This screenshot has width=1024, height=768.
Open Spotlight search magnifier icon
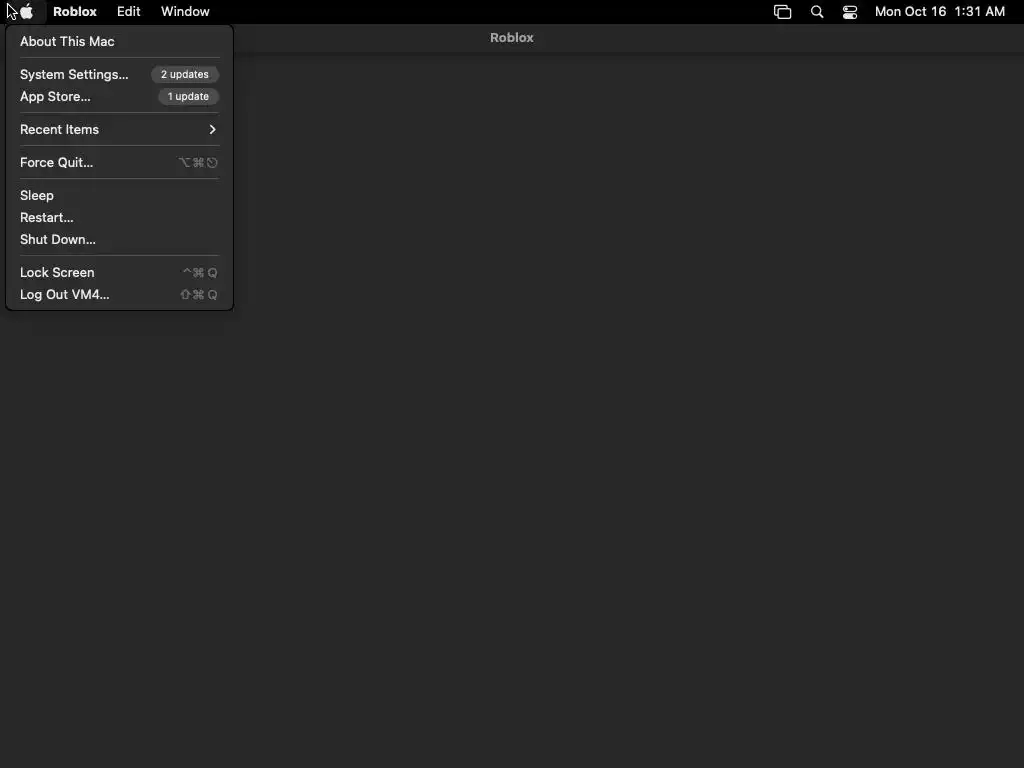(816, 12)
